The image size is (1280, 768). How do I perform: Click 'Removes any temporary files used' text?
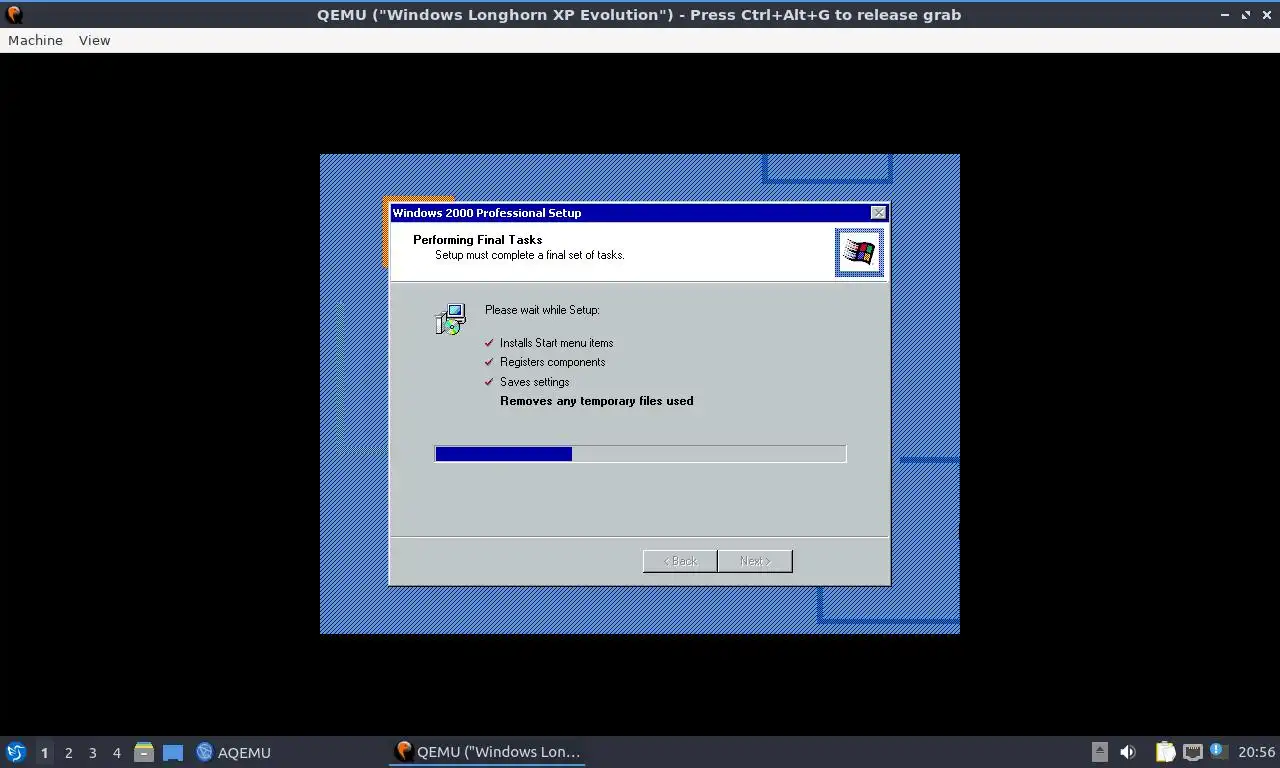point(596,401)
